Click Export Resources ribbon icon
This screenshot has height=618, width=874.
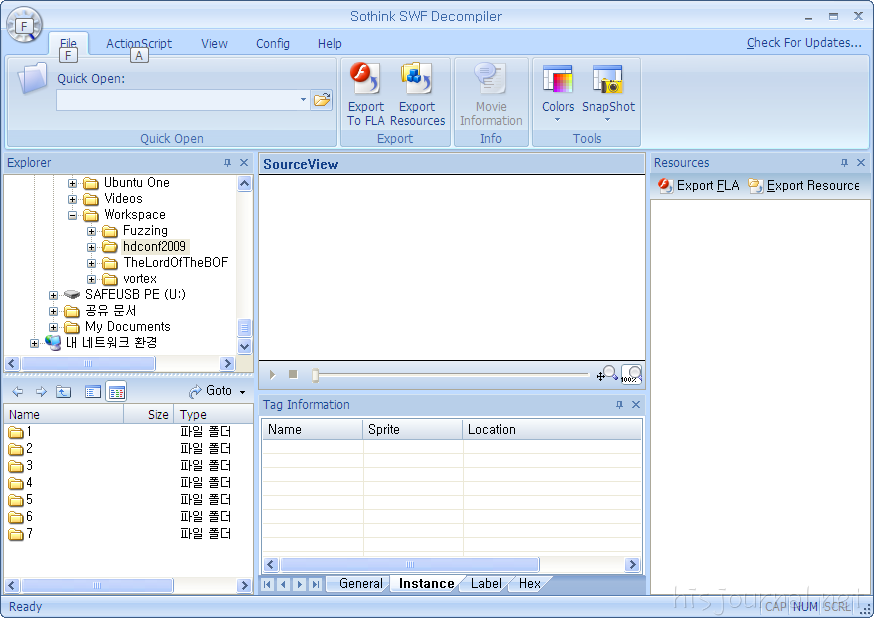[x=417, y=95]
